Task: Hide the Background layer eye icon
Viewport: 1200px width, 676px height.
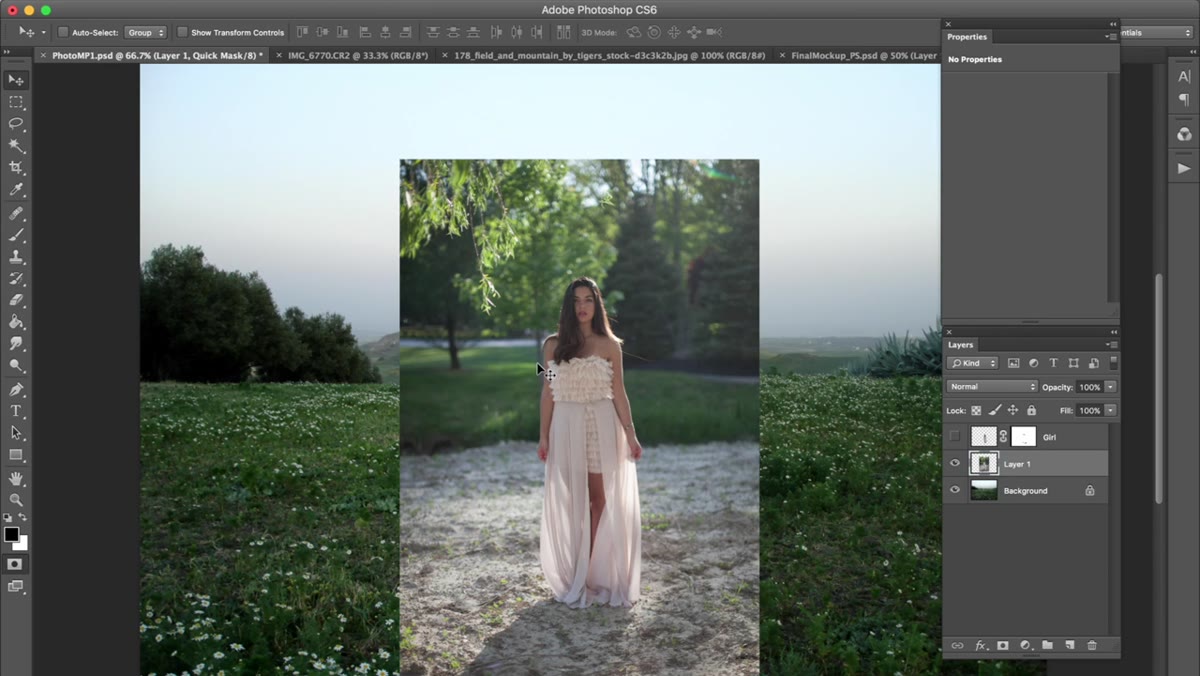Action: 955,490
